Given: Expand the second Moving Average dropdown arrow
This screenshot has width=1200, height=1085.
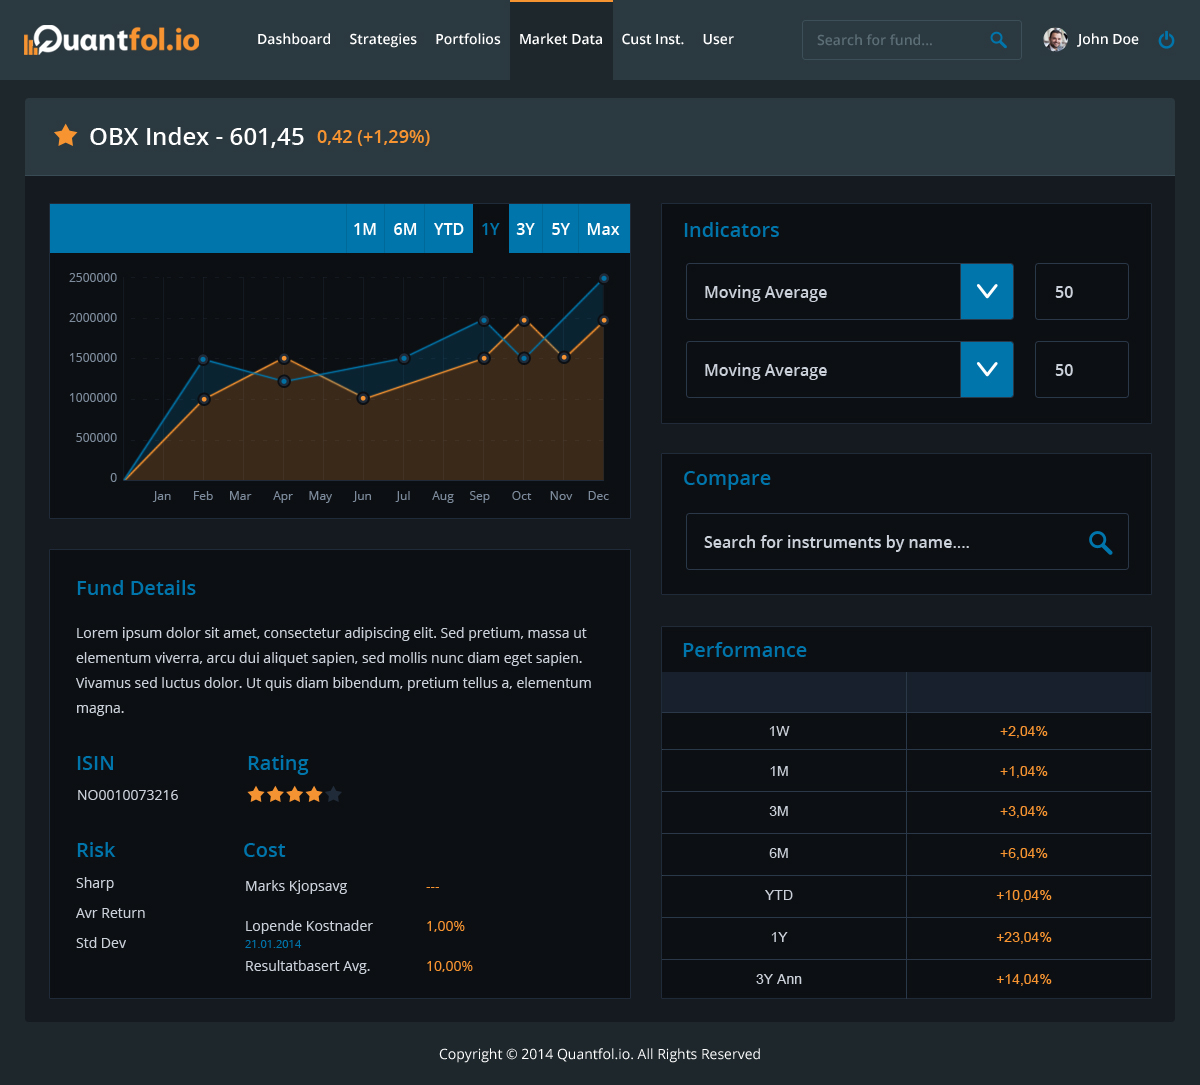Looking at the screenshot, I should click(987, 370).
